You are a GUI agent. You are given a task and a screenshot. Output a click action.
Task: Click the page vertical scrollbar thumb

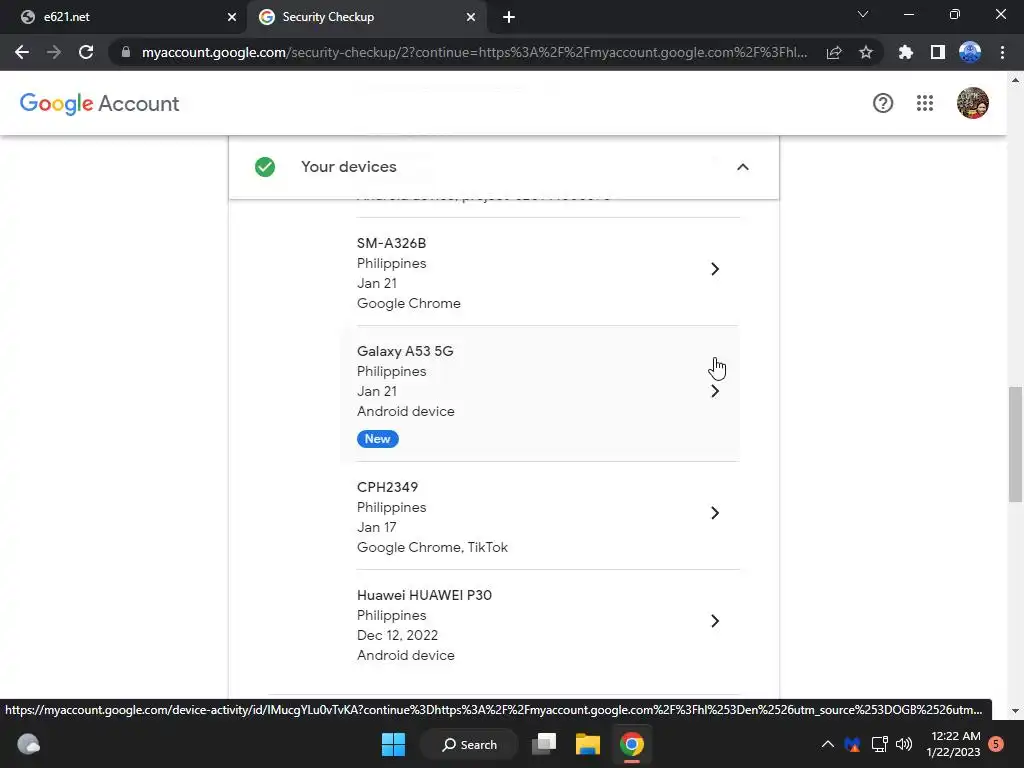(1015, 444)
